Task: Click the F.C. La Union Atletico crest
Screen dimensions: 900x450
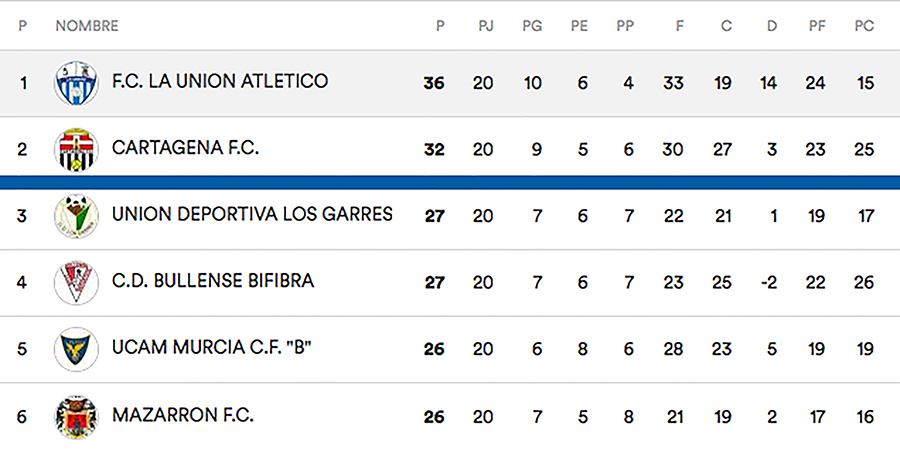Action: (x=76, y=83)
